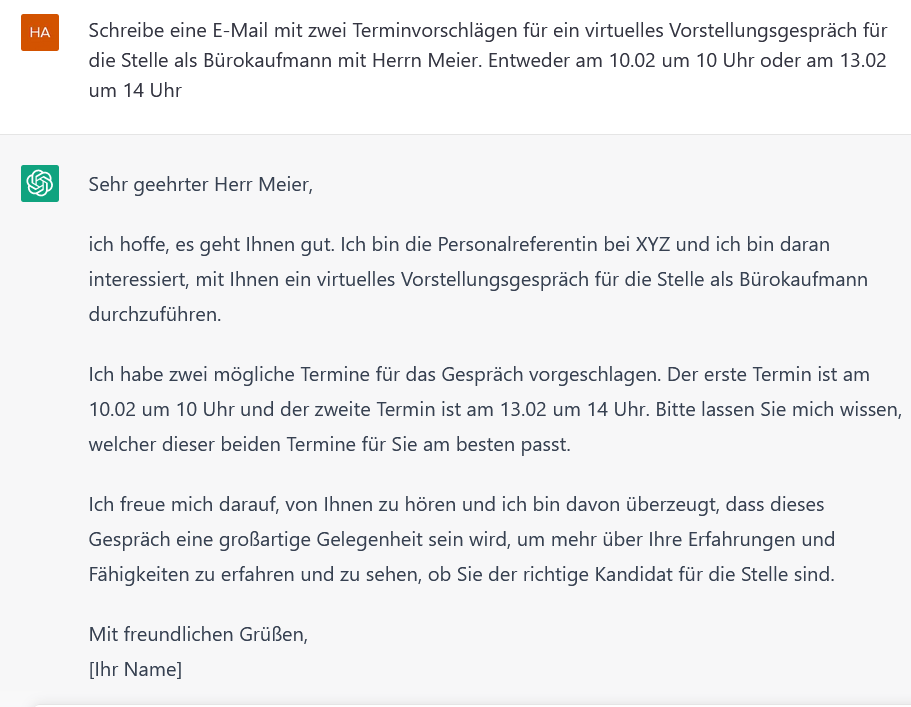Click the paragraph starting "Ich habe zwei mögliche"
This screenshot has height=707, width=911.
coord(495,409)
